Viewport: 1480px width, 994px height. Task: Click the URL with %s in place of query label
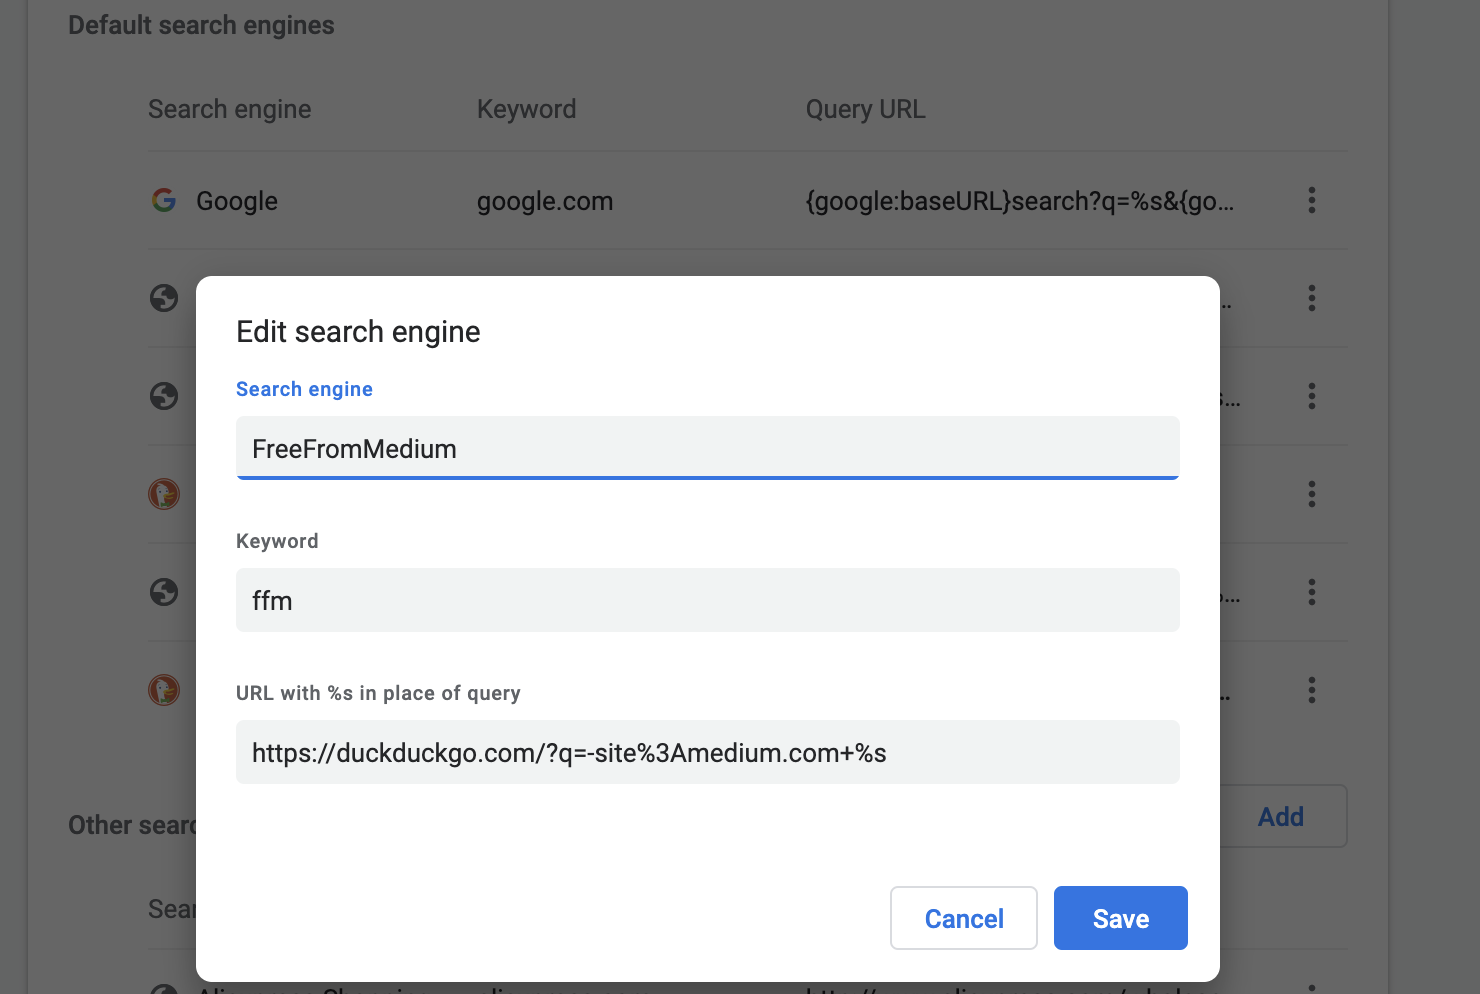pyautogui.click(x=378, y=693)
